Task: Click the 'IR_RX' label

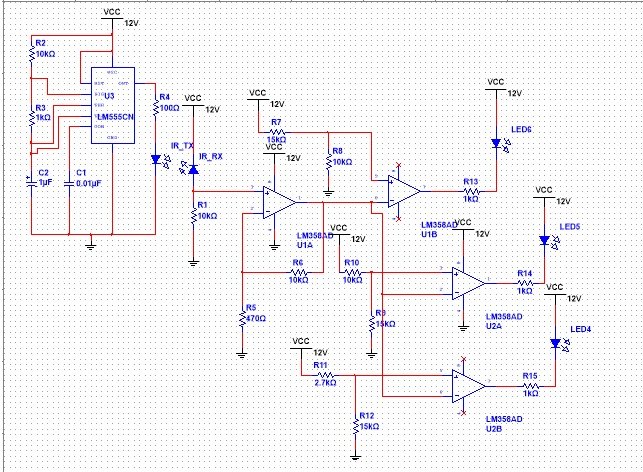Action: [x=211, y=157]
